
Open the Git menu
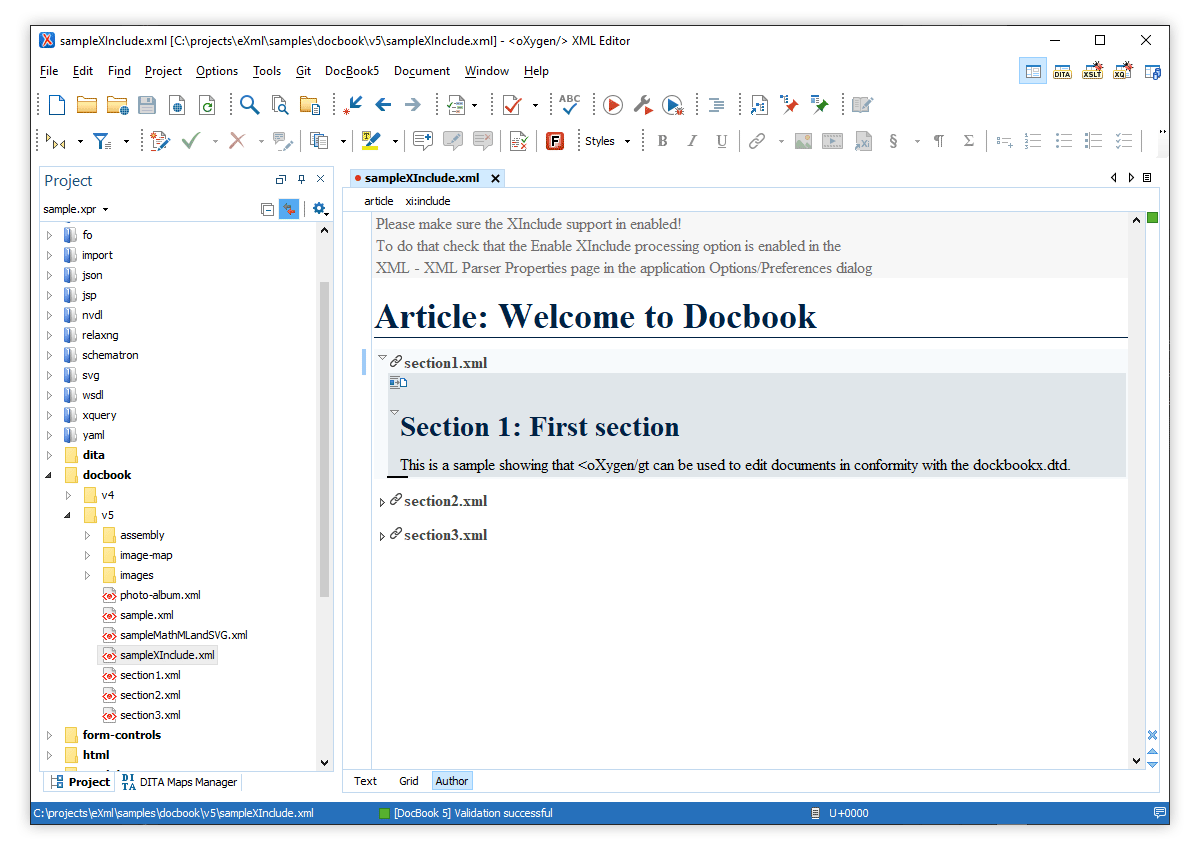click(x=303, y=71)
